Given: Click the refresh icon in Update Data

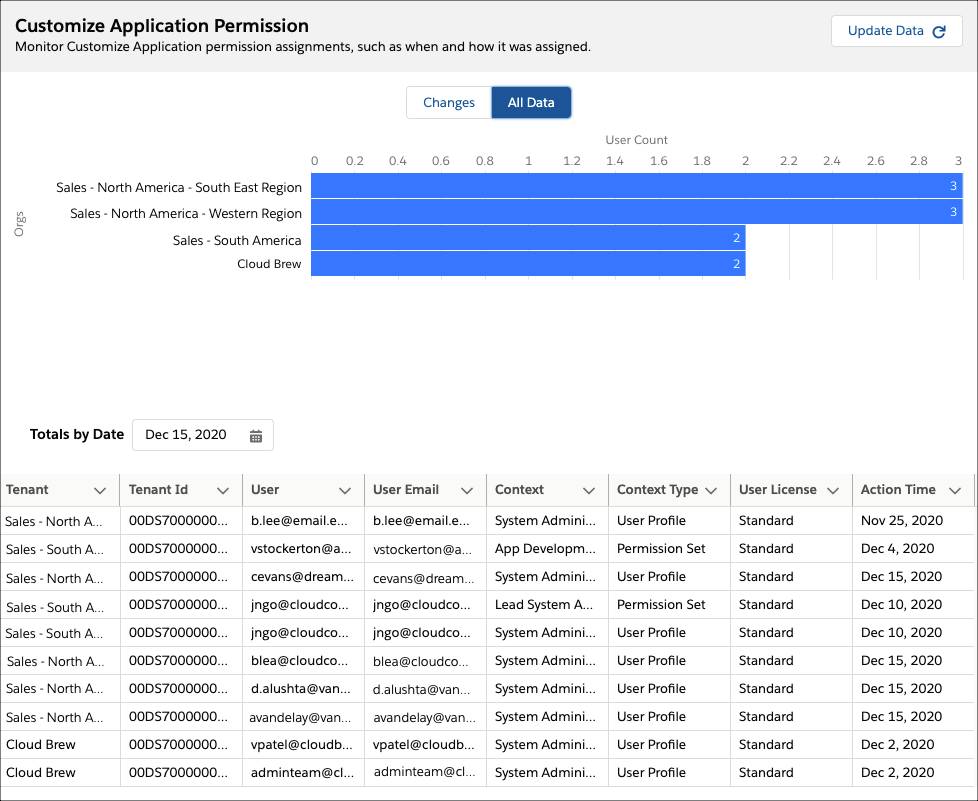Looking at the screenshot, I should 939,31.
